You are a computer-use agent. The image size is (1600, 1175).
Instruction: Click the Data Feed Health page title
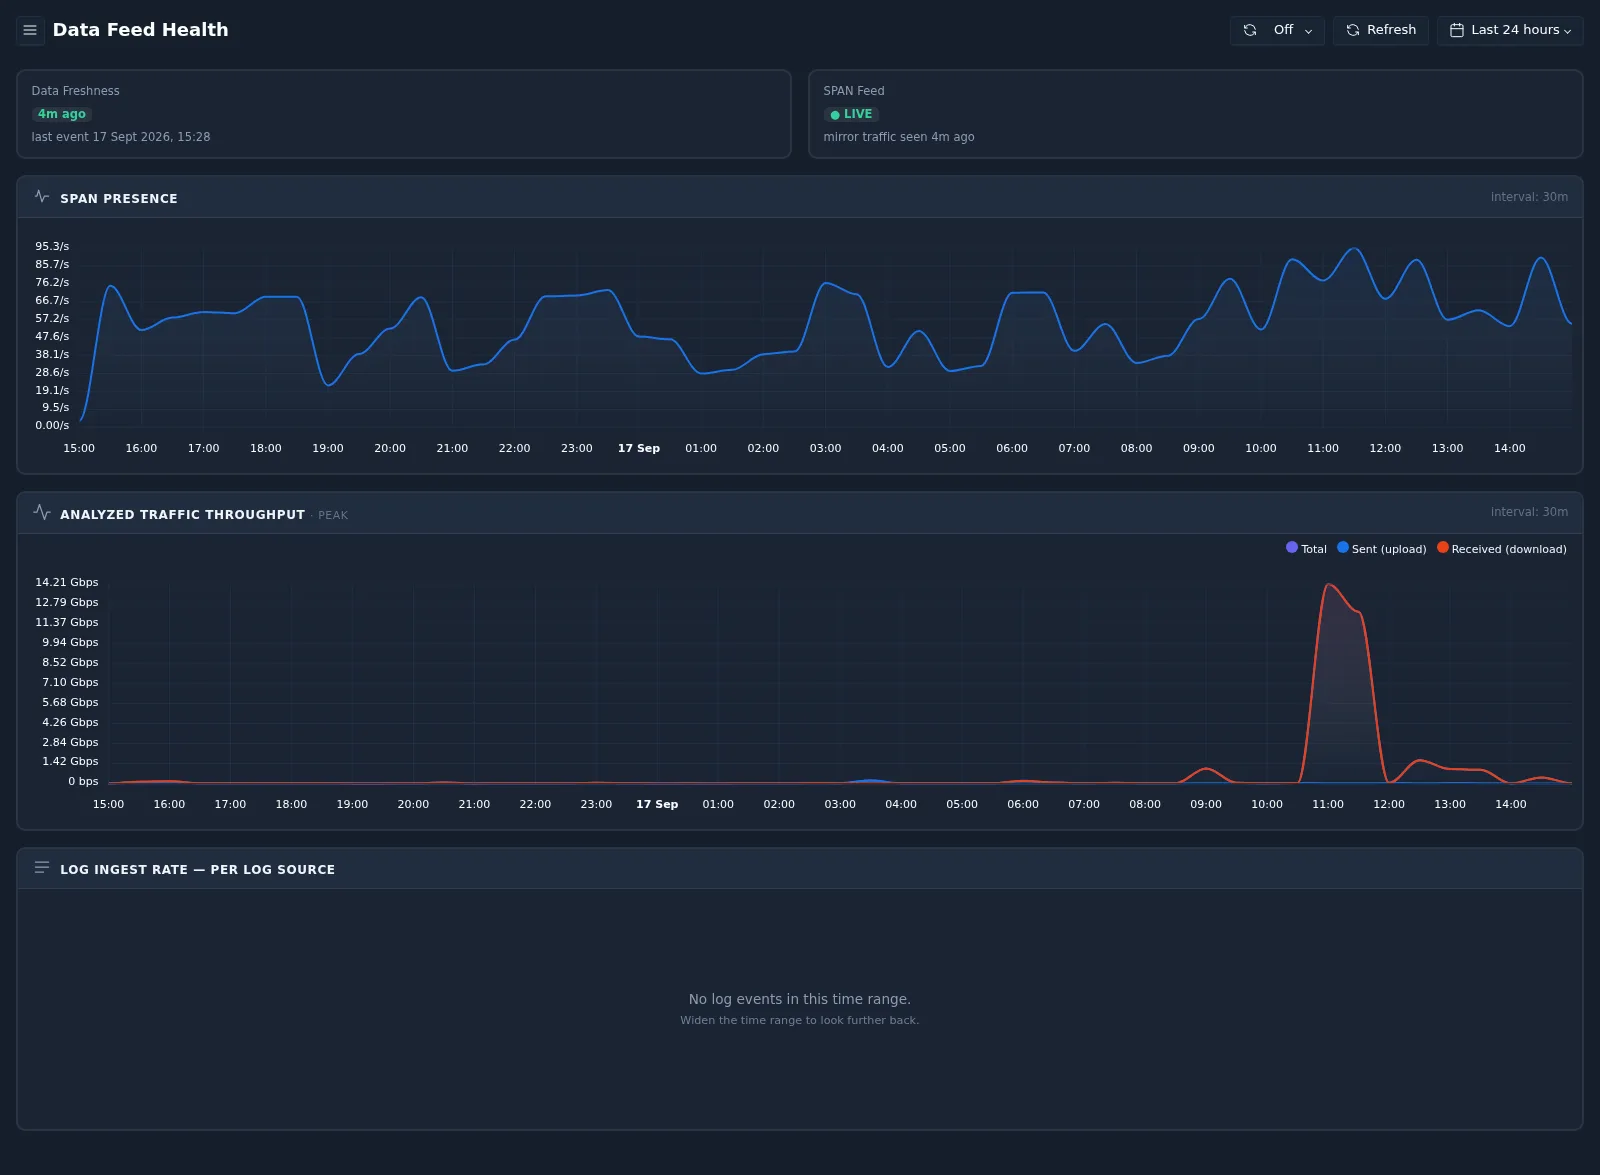(x=140, y=30)
